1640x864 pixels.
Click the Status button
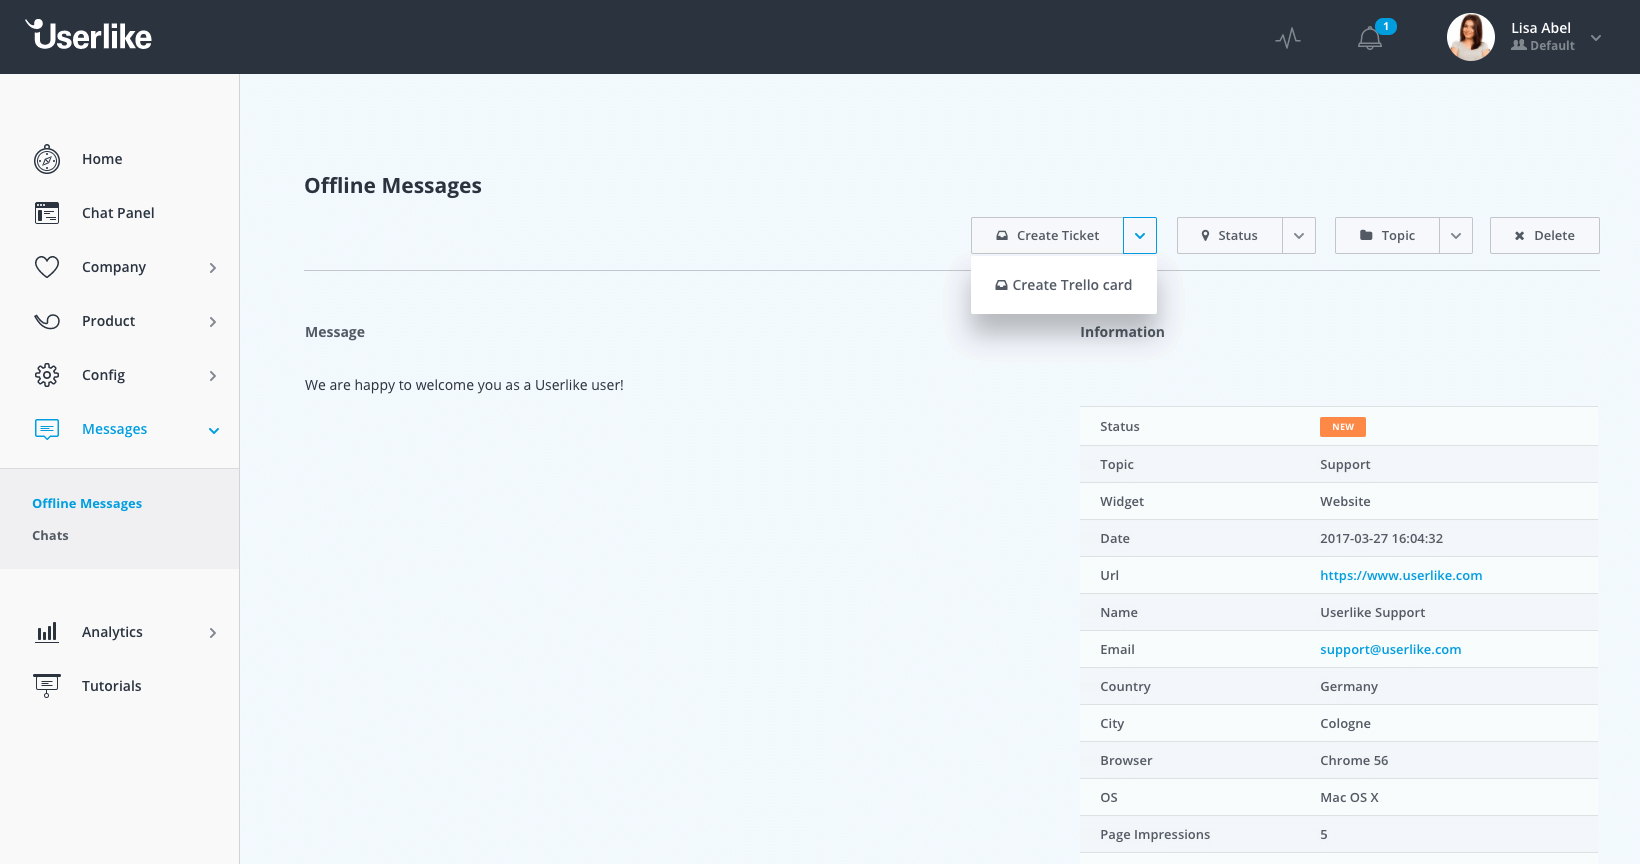pyautogui.click(x=1229, y=235)
